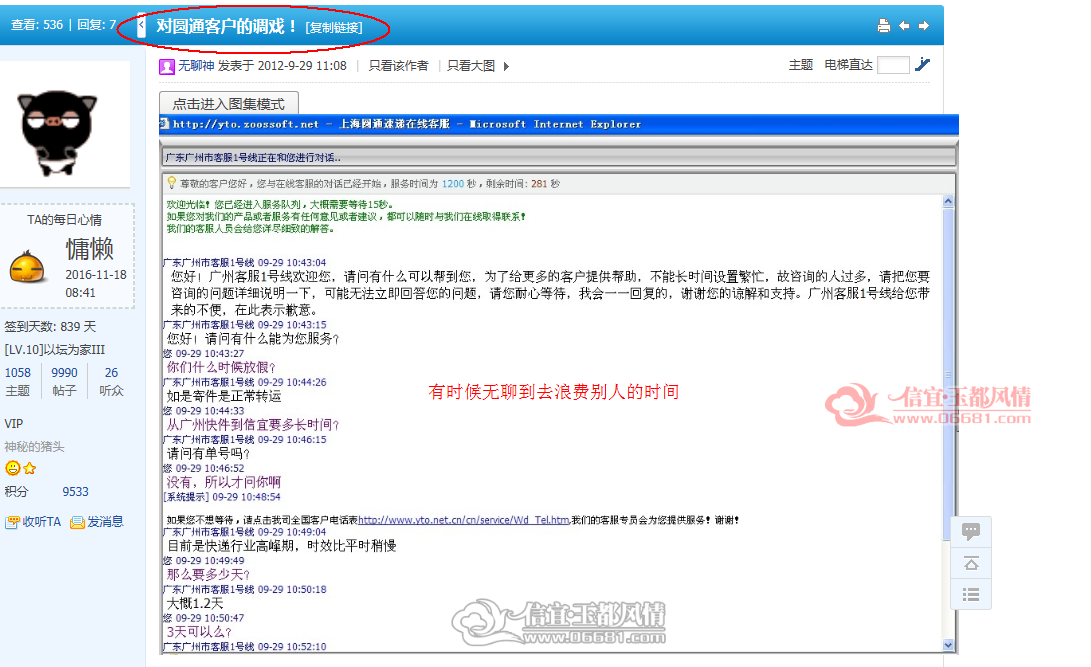This screenshot has height=667, width=1091.
Task: Click the post date 2012-9-29 11:08
Action: coord(302,65)
